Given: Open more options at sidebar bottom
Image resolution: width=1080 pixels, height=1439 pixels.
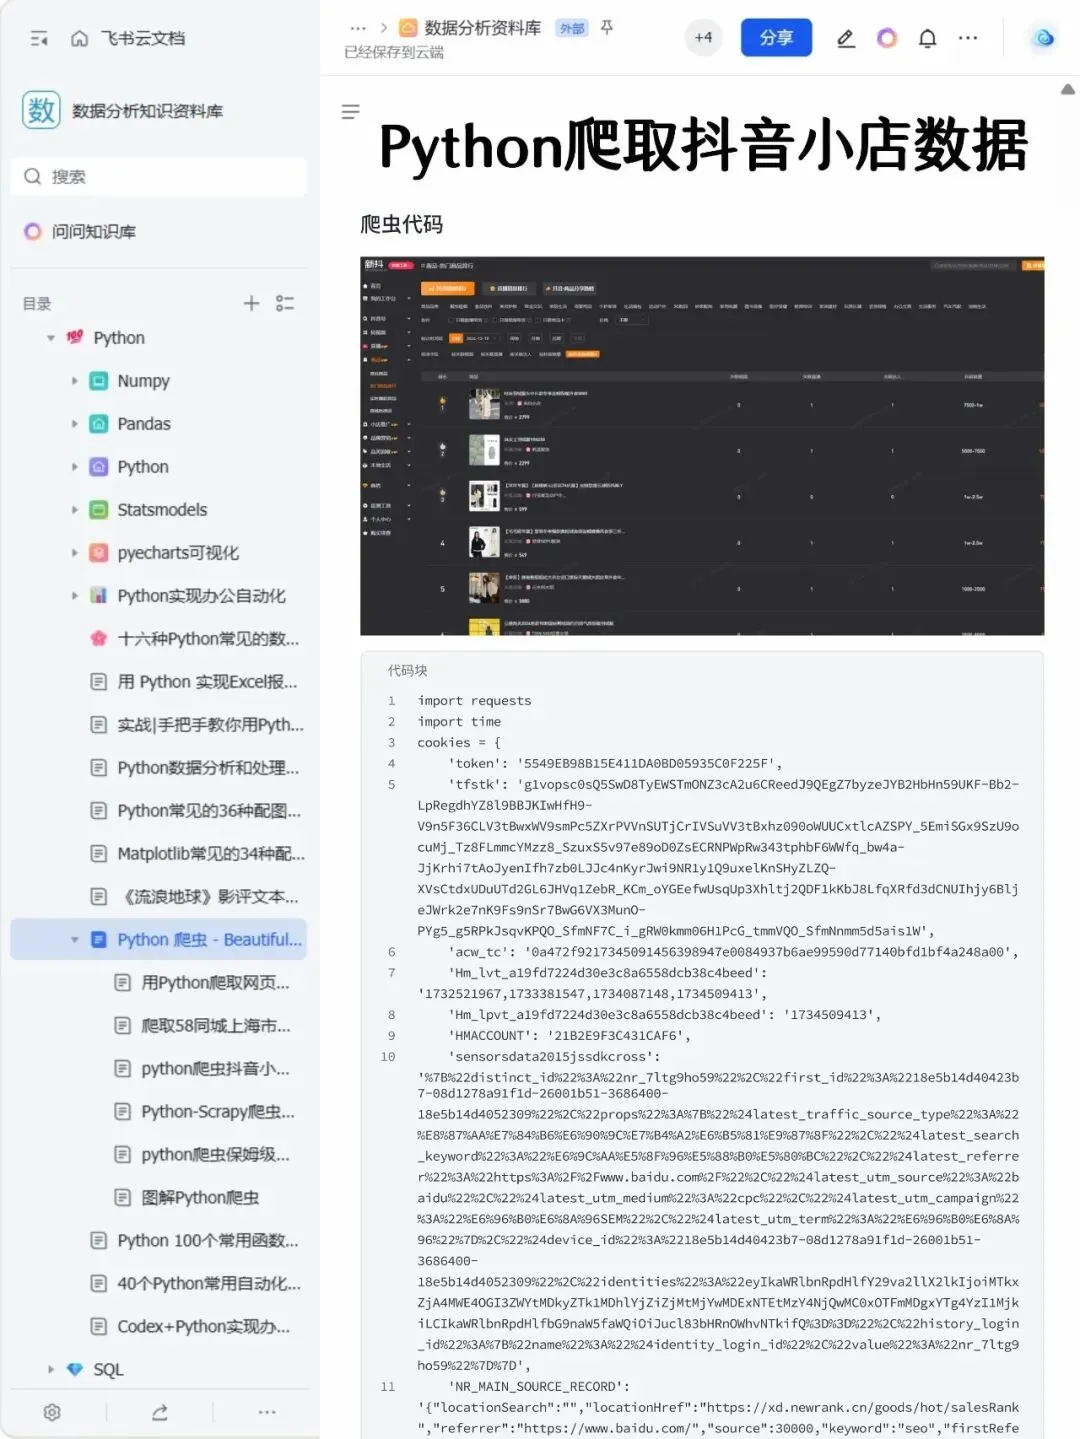Looking at the screenshot, I should click(267, 1412).
